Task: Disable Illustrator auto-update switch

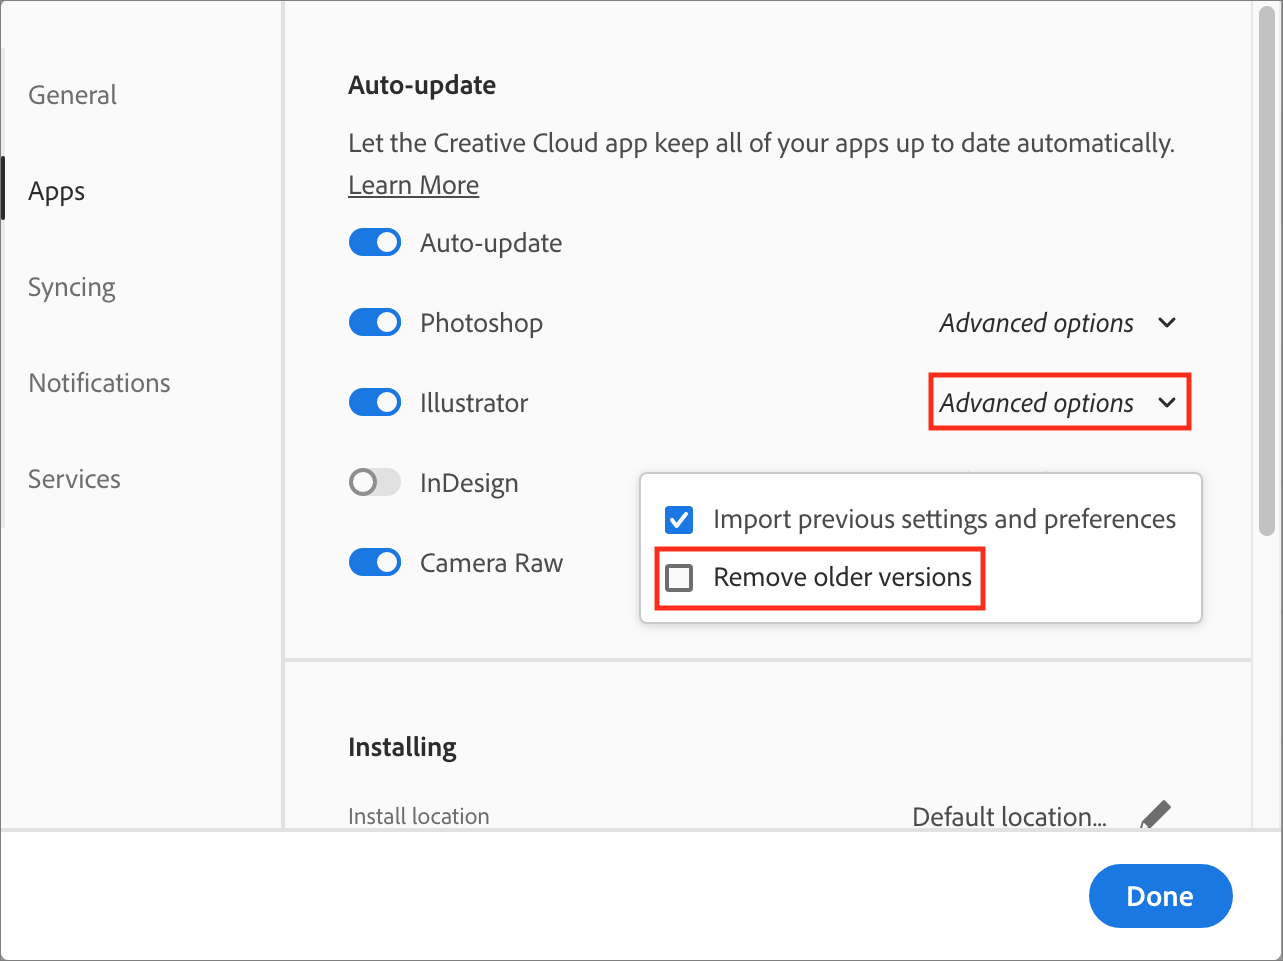Action: click(x=375, y=403)
